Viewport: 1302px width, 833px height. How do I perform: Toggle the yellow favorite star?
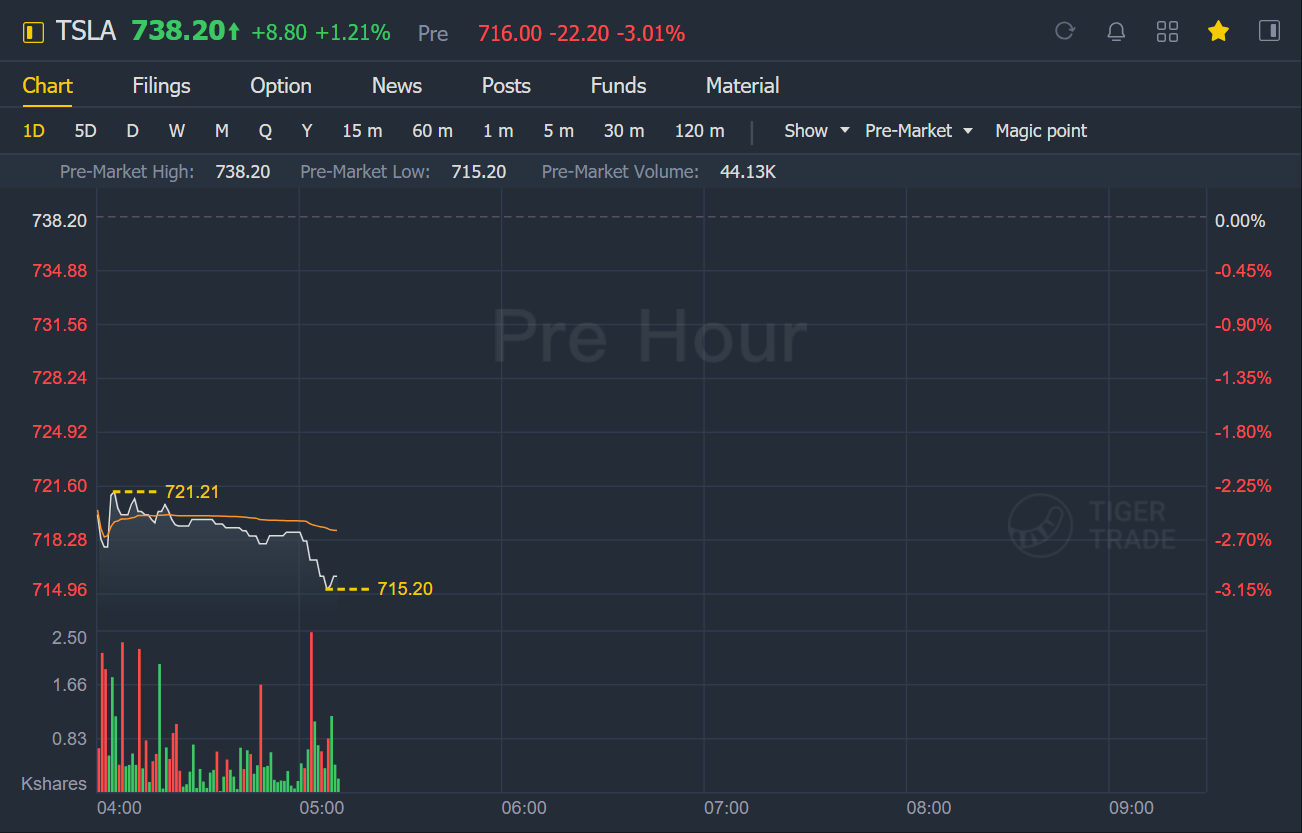[x=1218, y=32]
